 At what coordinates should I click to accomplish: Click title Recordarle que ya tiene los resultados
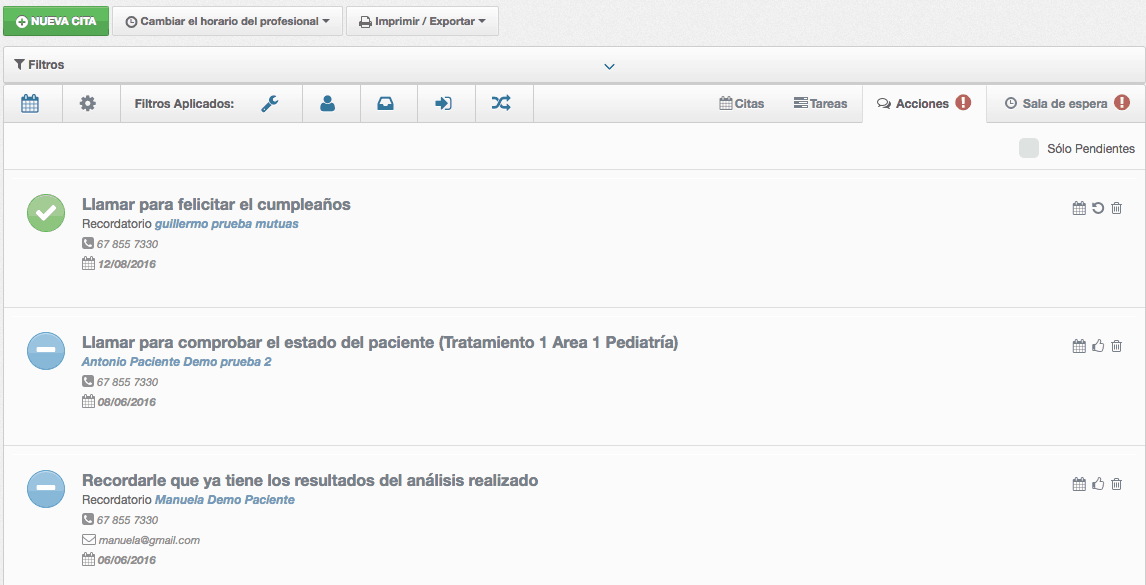(x=310, y=480)
